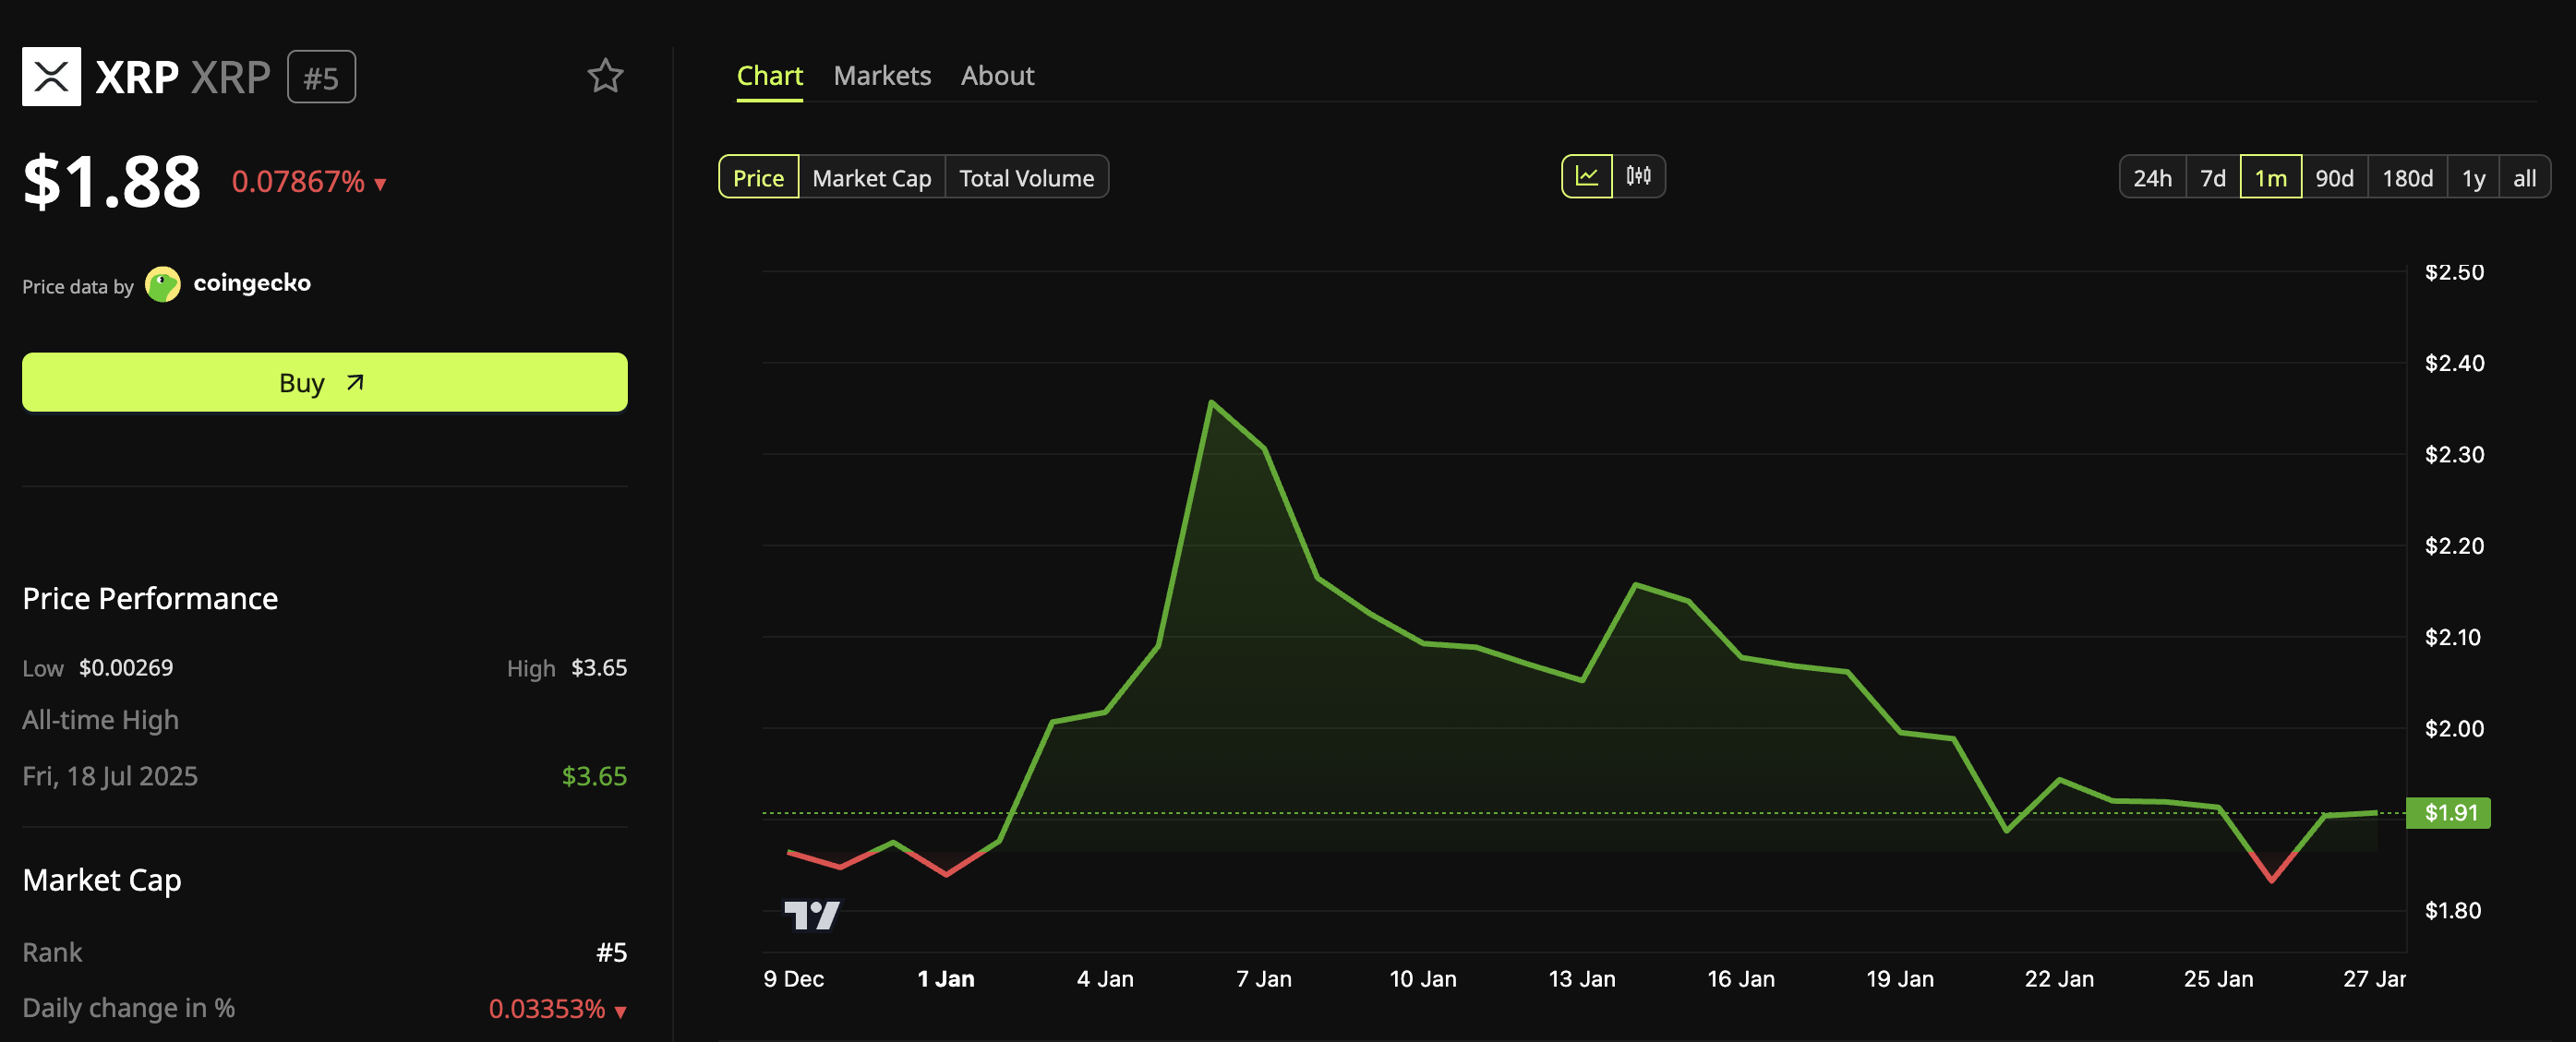The height and width of the screenshot is (1042, 2576).
Task: Open the About tab
Action: (997, 76)
